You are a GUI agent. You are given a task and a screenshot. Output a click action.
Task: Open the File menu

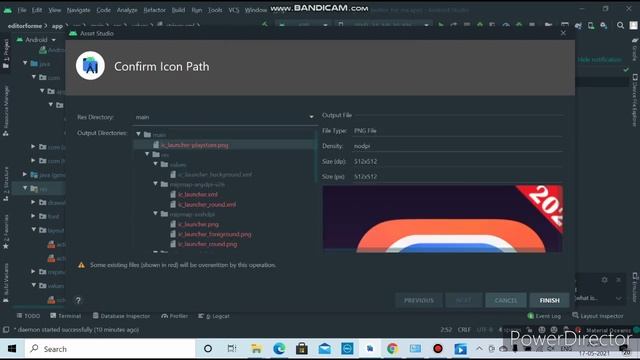(22, 10)
